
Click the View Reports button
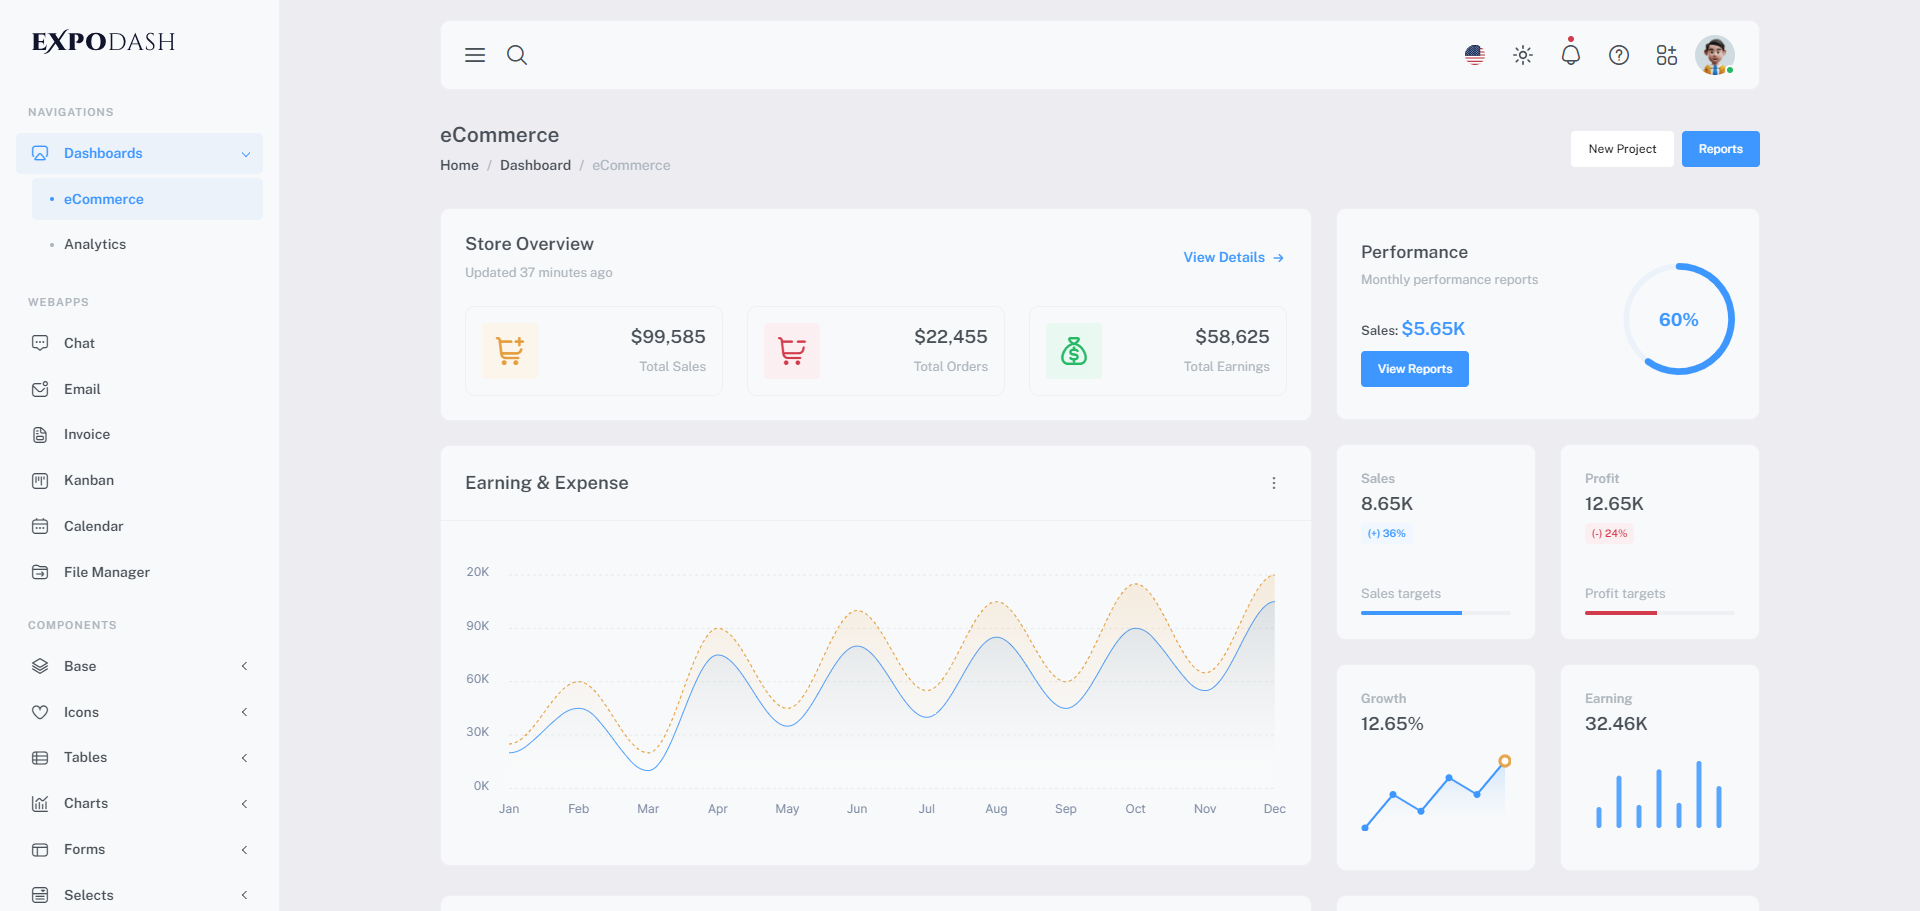[1414, 368]
